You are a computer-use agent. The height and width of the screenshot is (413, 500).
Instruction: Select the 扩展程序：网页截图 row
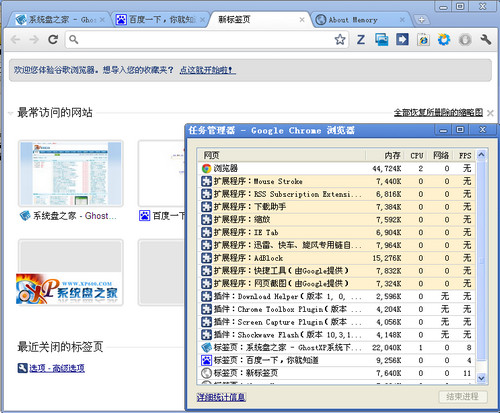pyautogui.click(x=337, y=284)
